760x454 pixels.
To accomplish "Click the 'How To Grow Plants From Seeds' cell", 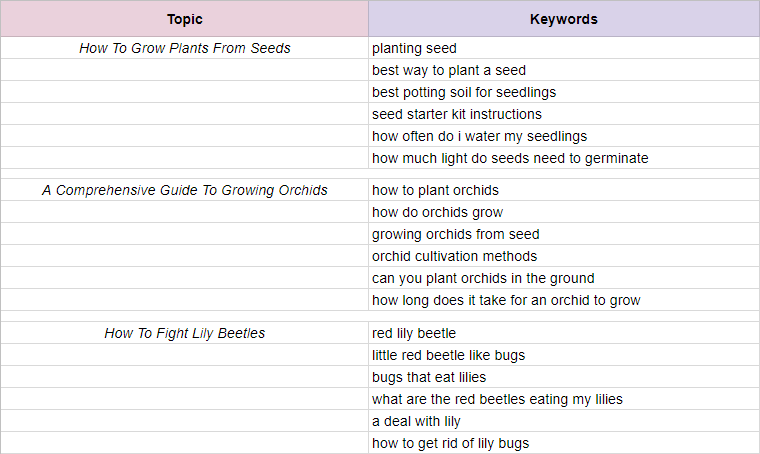I will click(x=184, y=48).
